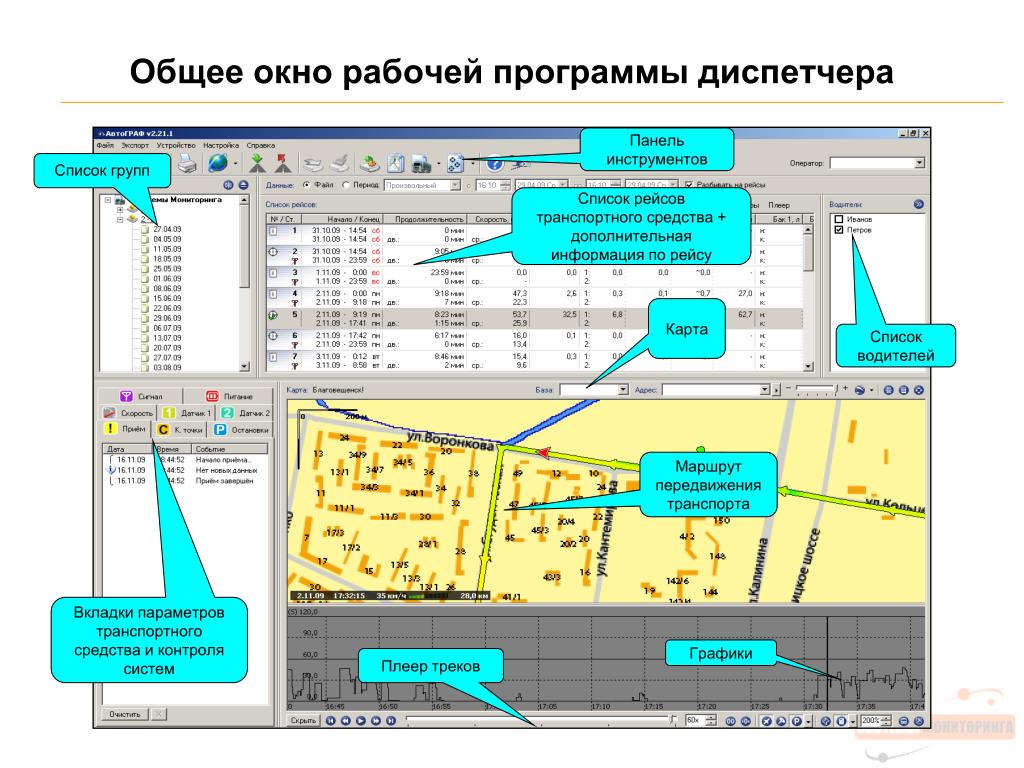Viewport: 1024px width, 768px height.
Task: Collapse the root node of the groups tree
Action: [108, 200]
